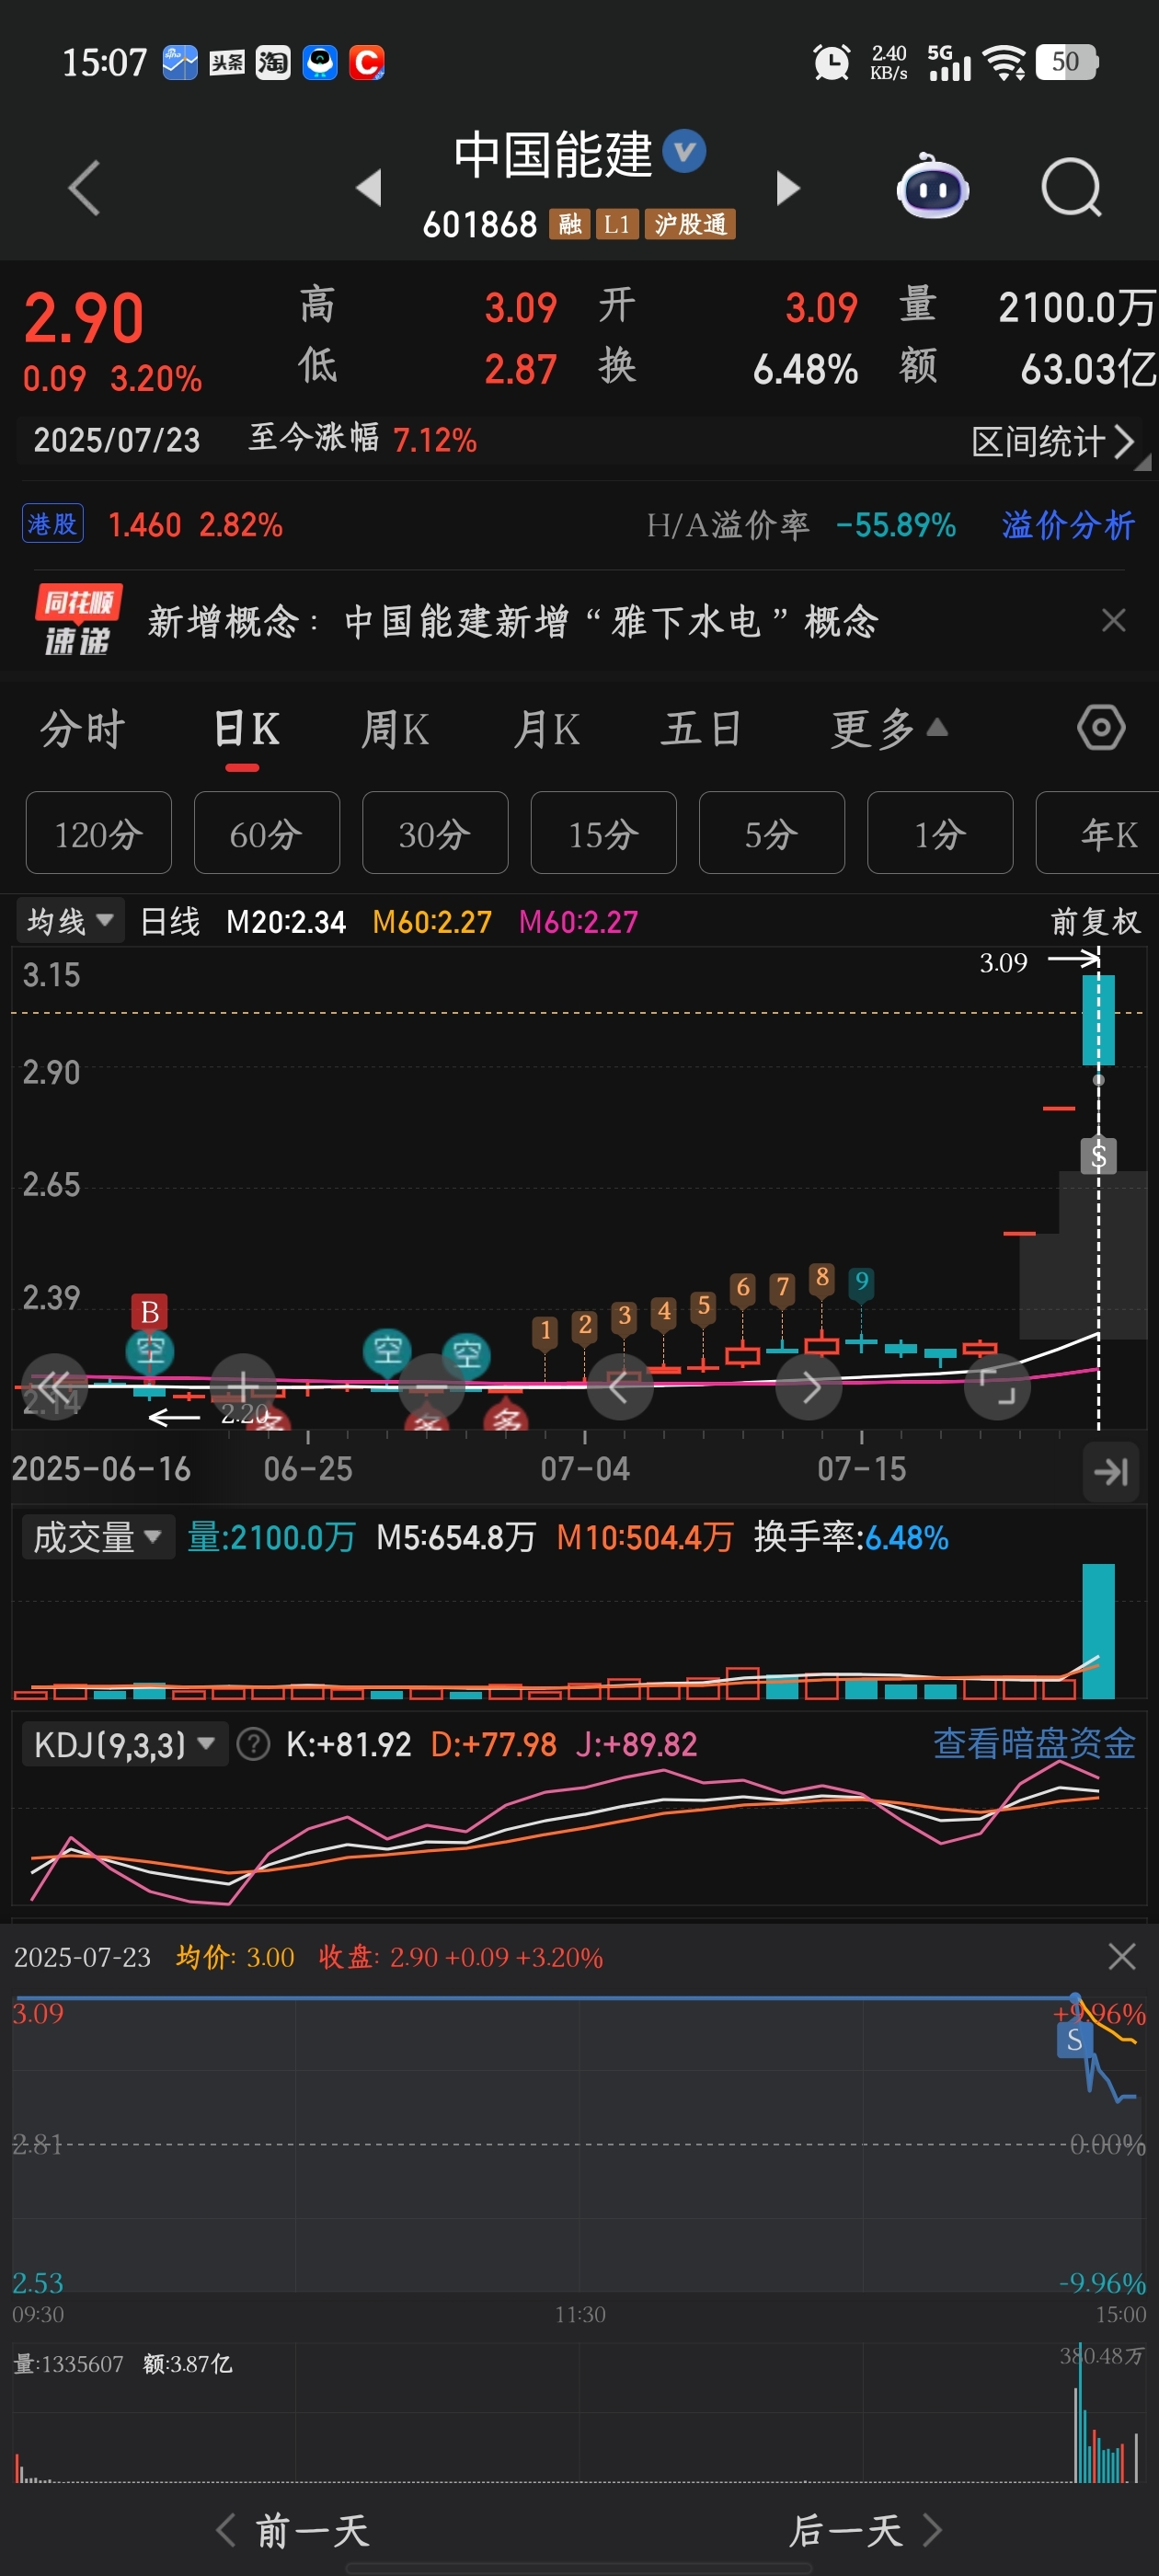Tap the numbered 9 signal marker
Screen dimensions: 1159x2576
(861, 1282)
